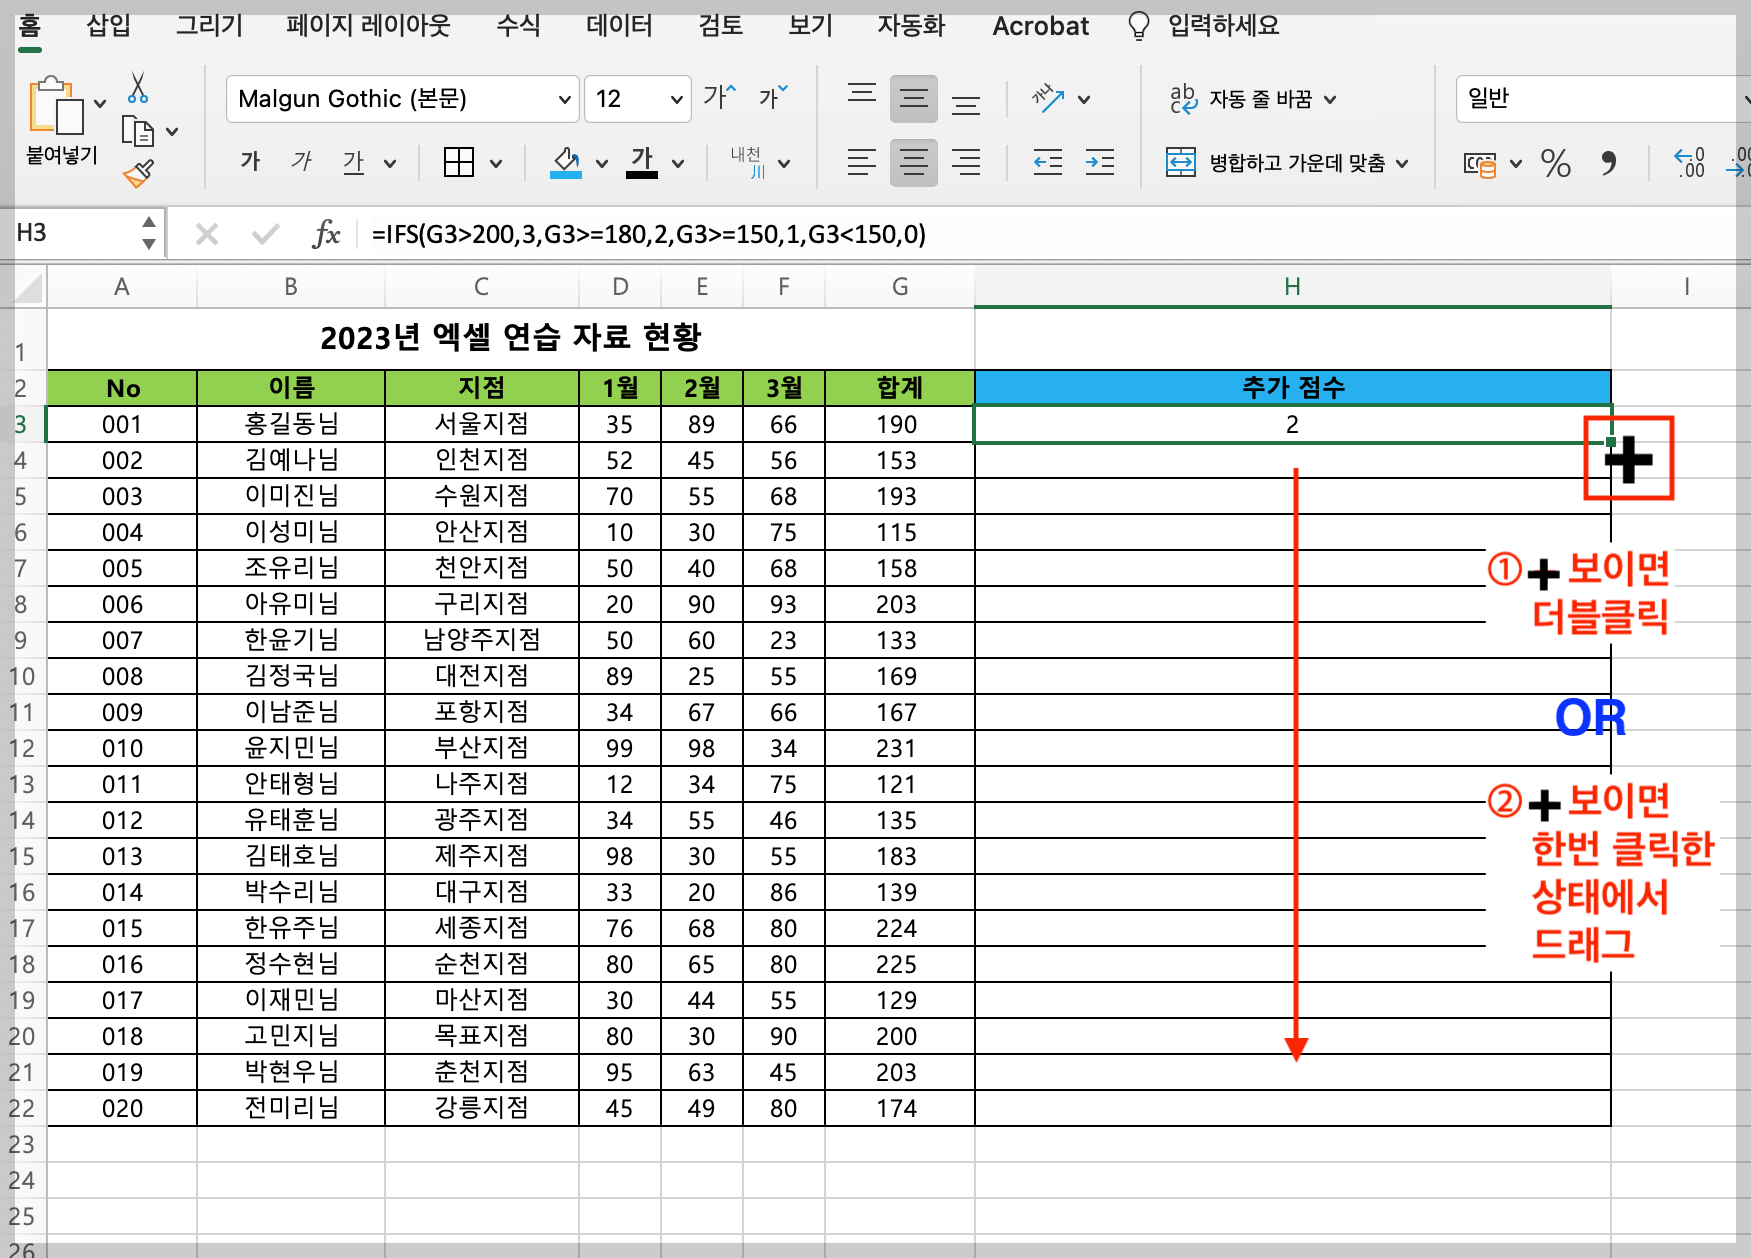1751x1258 pixels.
Task: Toggle bold formatting on
Action: [249, 162]
